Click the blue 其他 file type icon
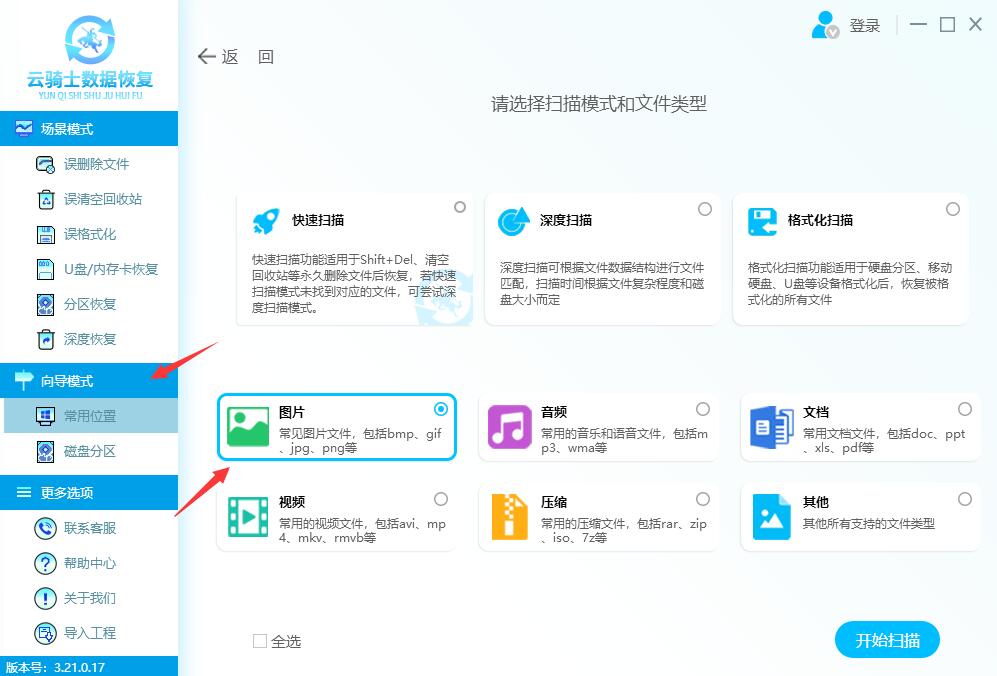Screen dimensions: 997x676 point(771,517)
